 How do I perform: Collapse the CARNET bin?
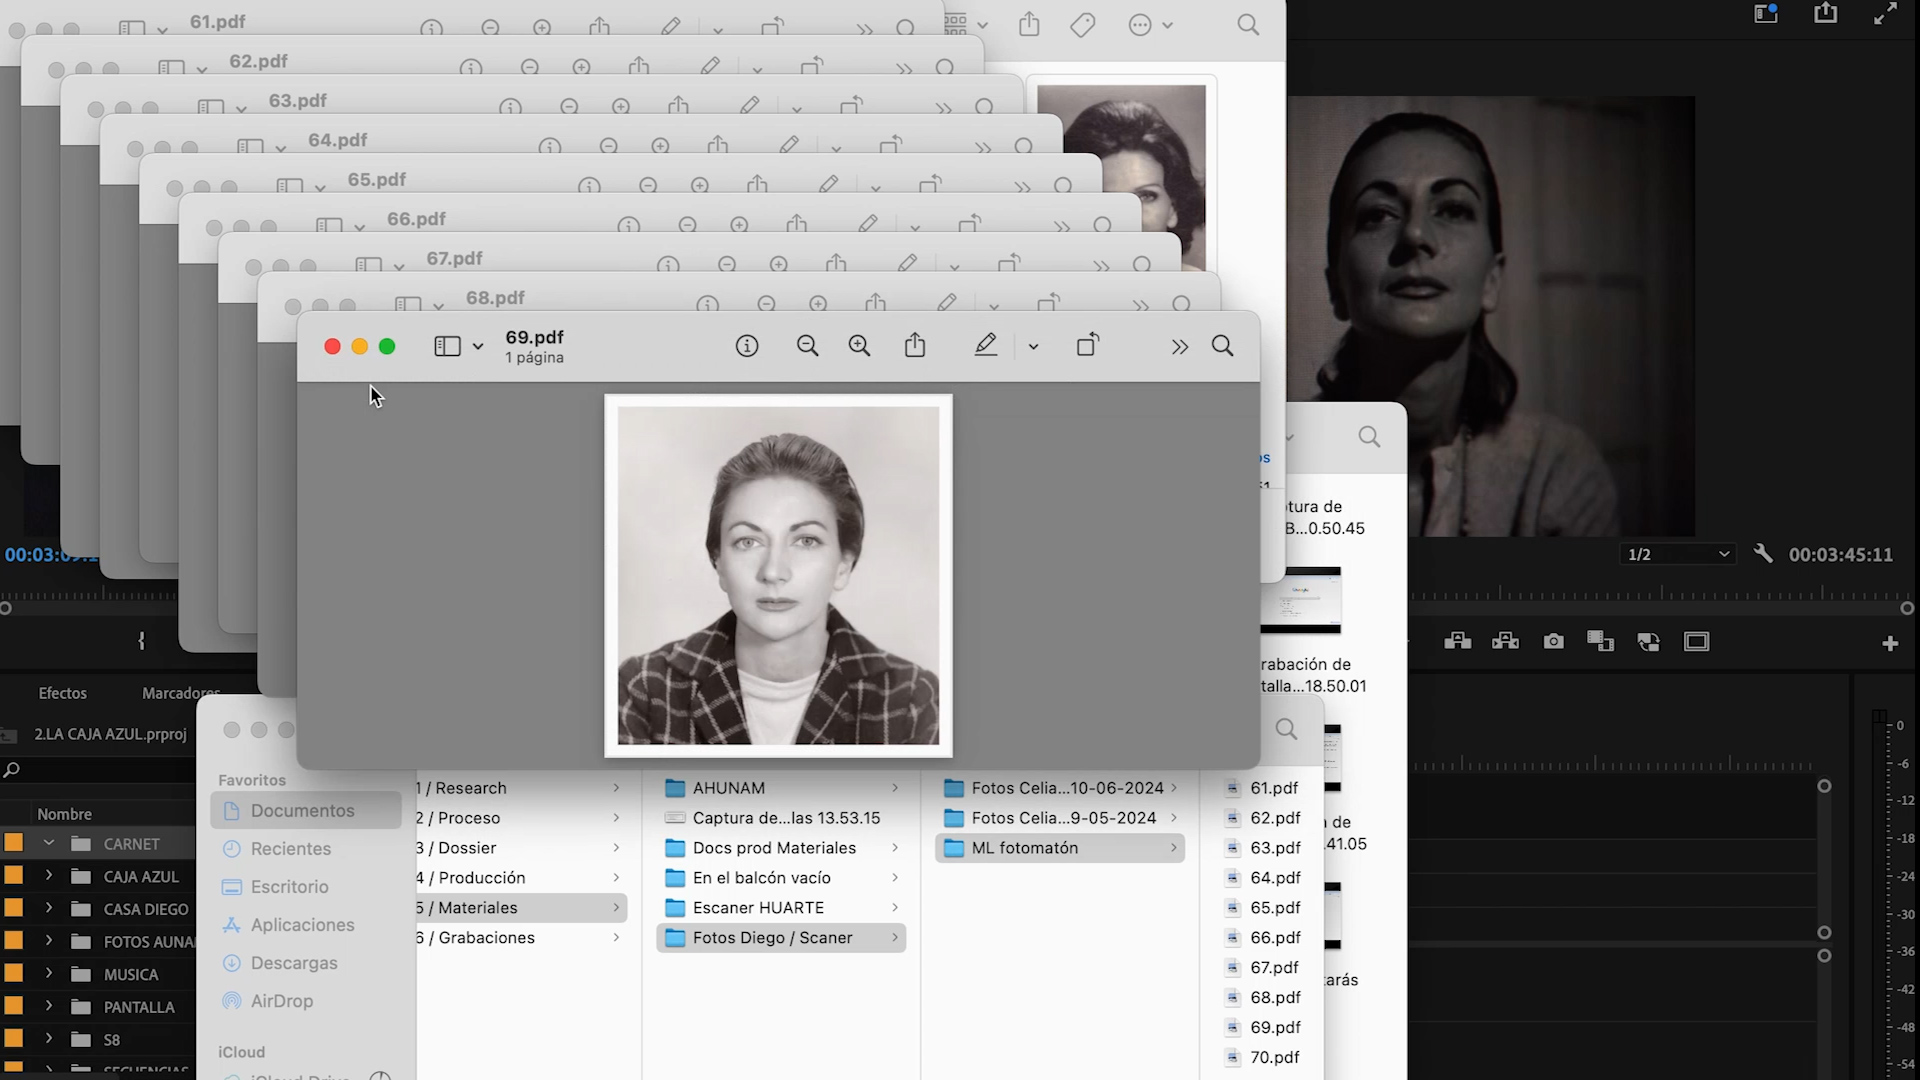pos(48,843)
